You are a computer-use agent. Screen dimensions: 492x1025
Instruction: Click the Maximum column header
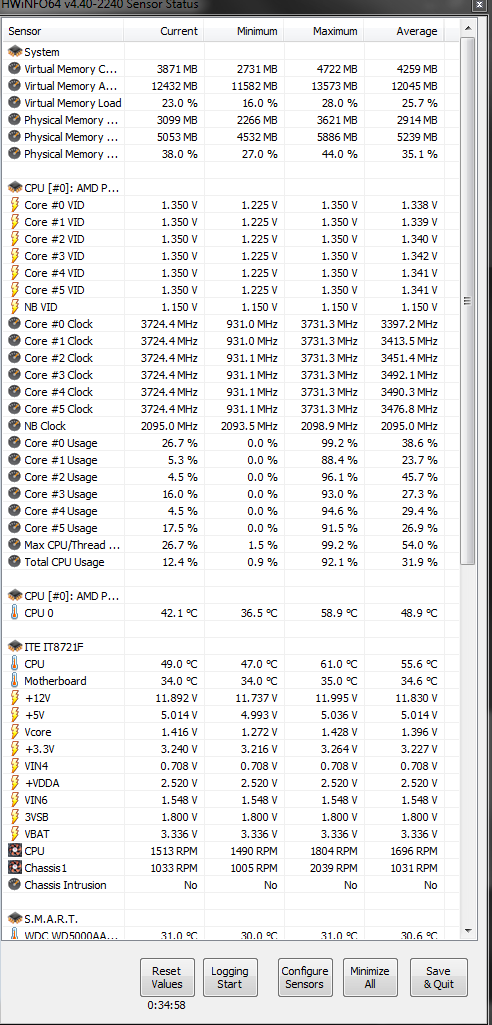pos(323,31)
